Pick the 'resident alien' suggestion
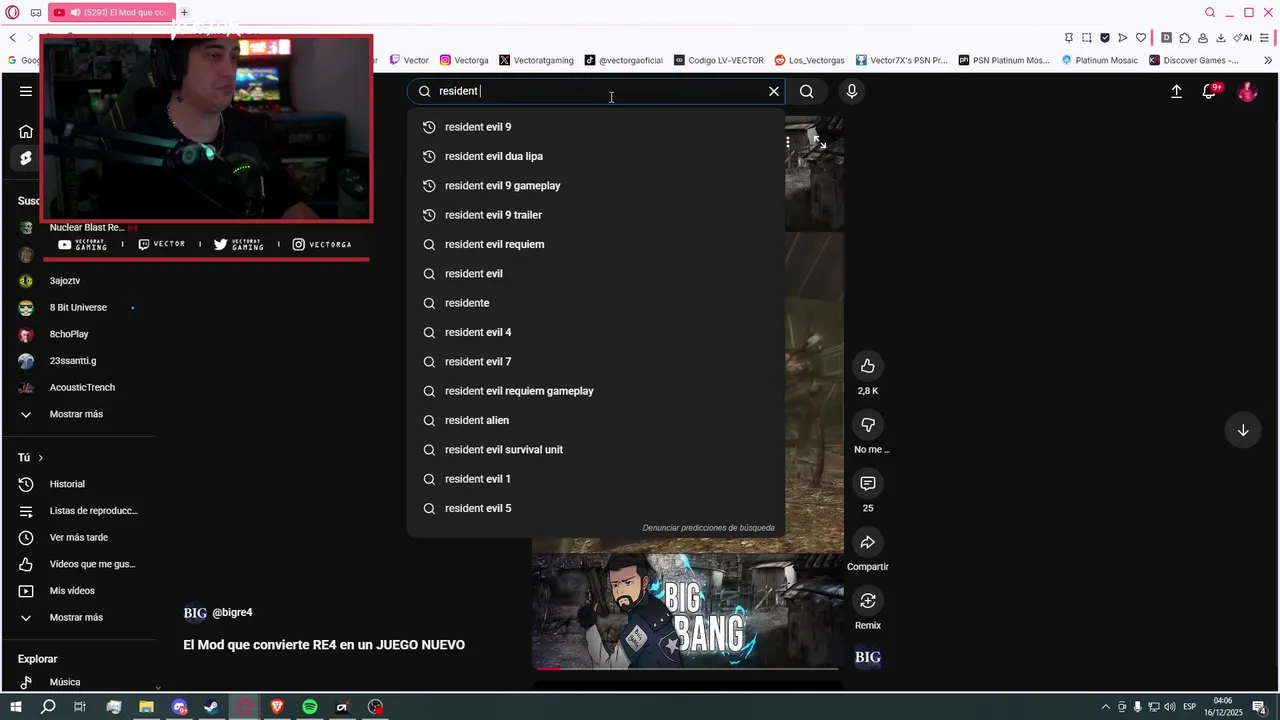This screenshot has width=1280, height=720. pyautogui.click(x=595, y=420)
